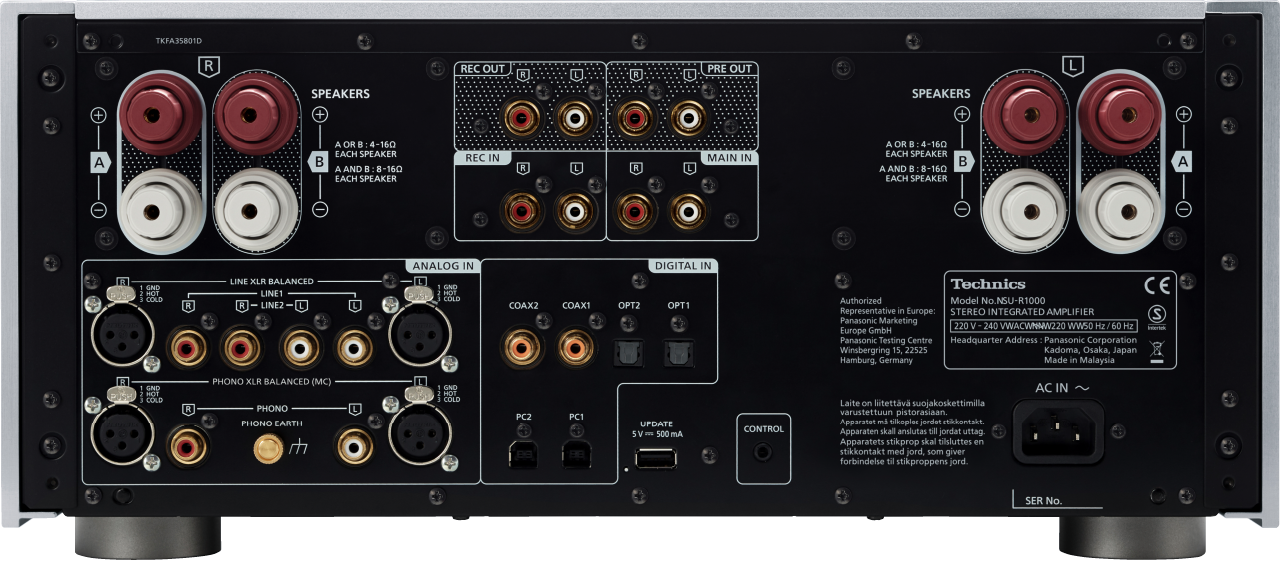Click the Technics brand logo

987,284
